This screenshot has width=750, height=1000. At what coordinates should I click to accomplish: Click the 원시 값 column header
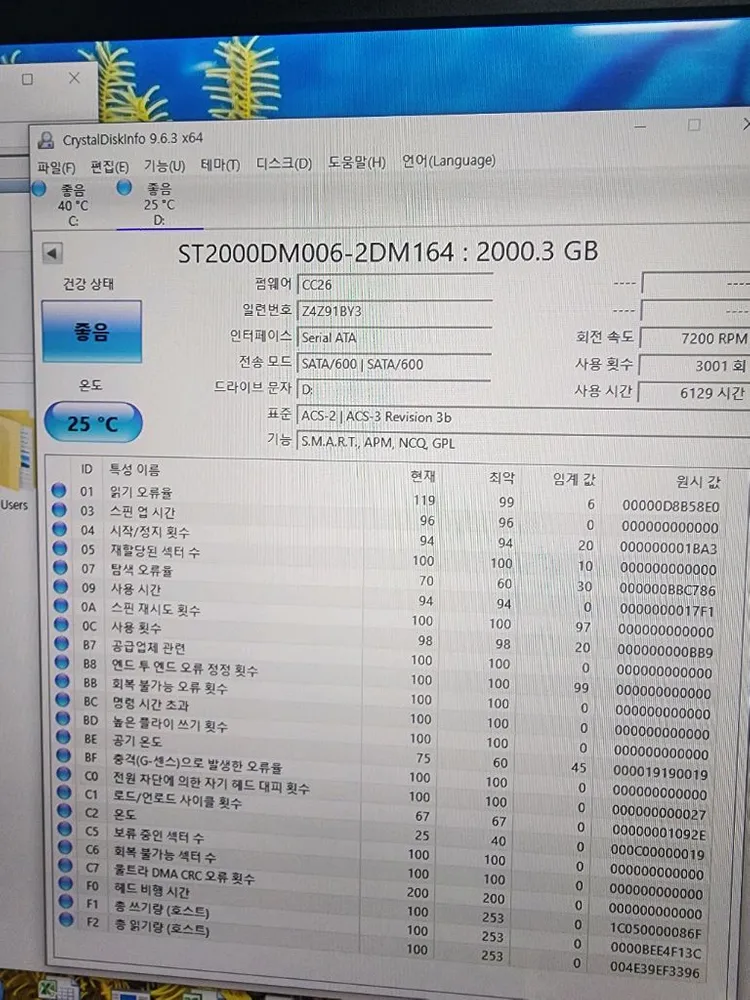(x=698, y=482)
